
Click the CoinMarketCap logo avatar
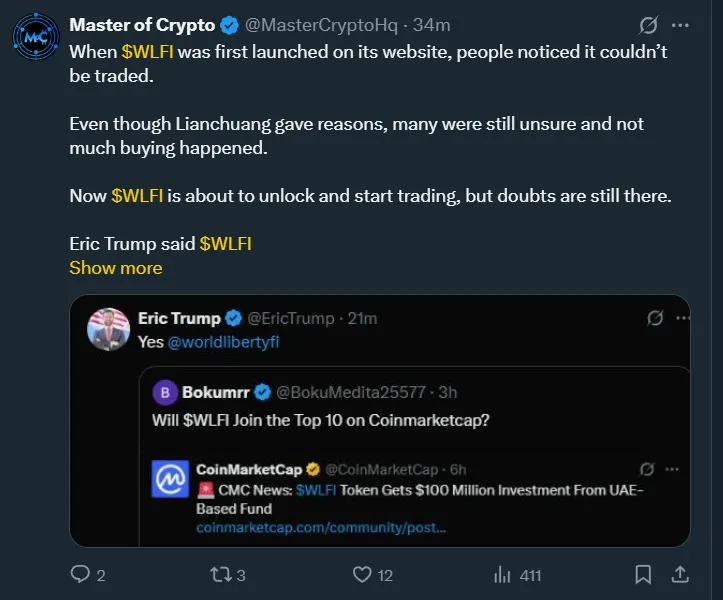click(x=170, y=480)
